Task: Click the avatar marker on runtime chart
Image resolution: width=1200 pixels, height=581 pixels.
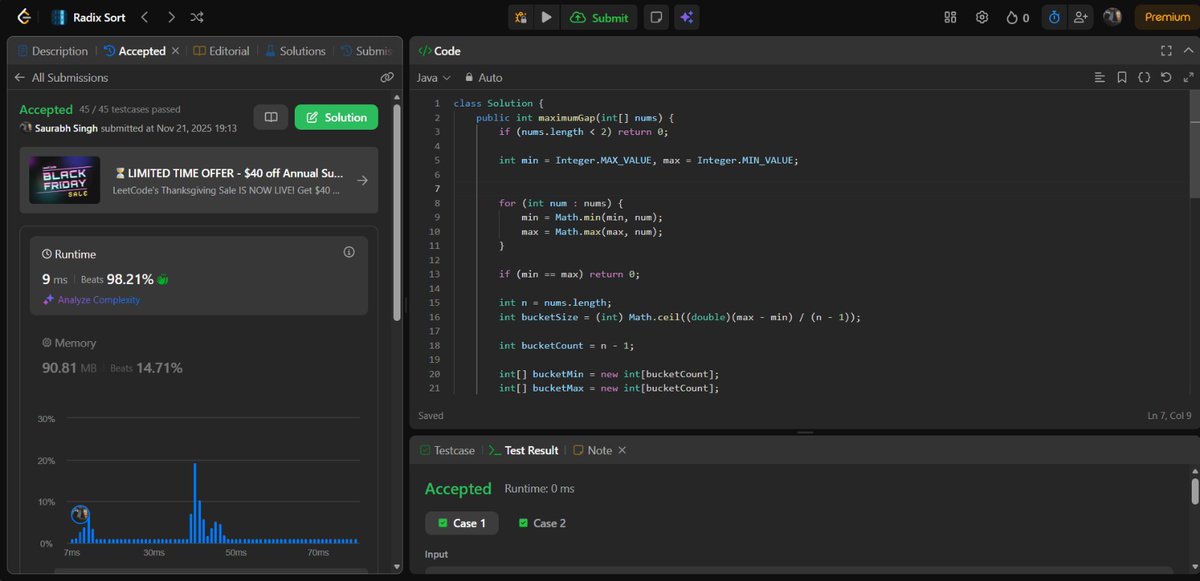Action: (81, 514)
